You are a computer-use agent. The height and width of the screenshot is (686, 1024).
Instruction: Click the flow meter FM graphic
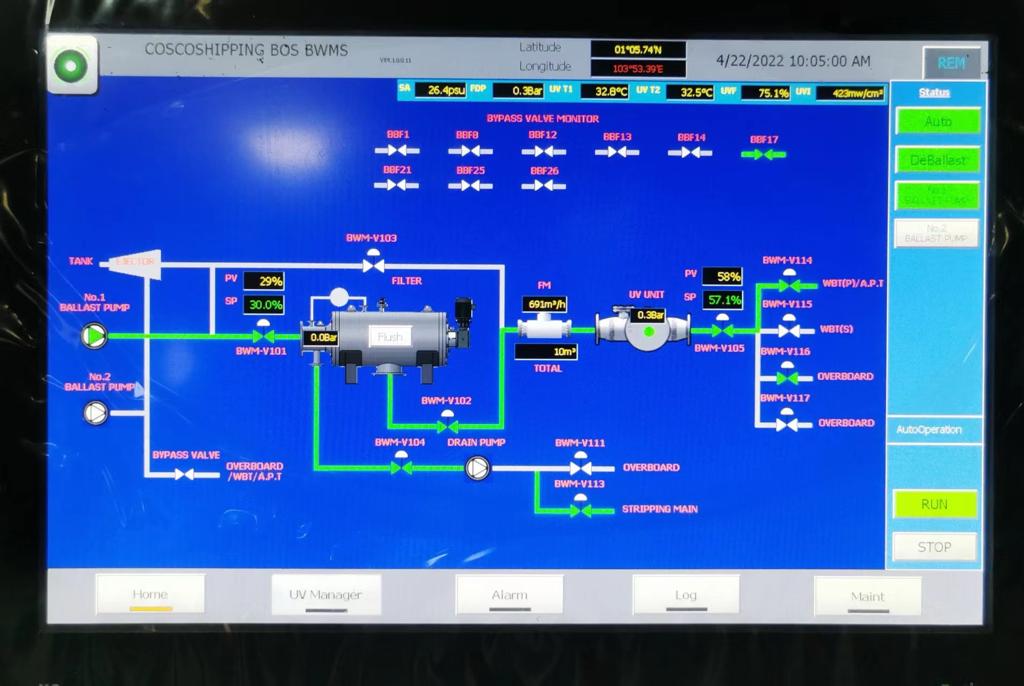544,326
